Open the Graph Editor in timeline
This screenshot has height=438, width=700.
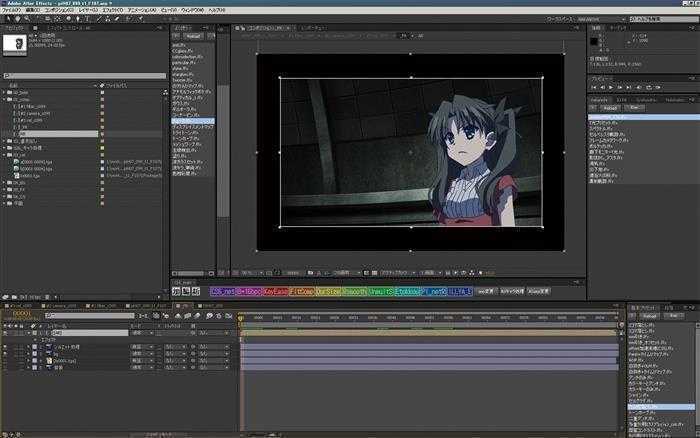tap(229, 316)
